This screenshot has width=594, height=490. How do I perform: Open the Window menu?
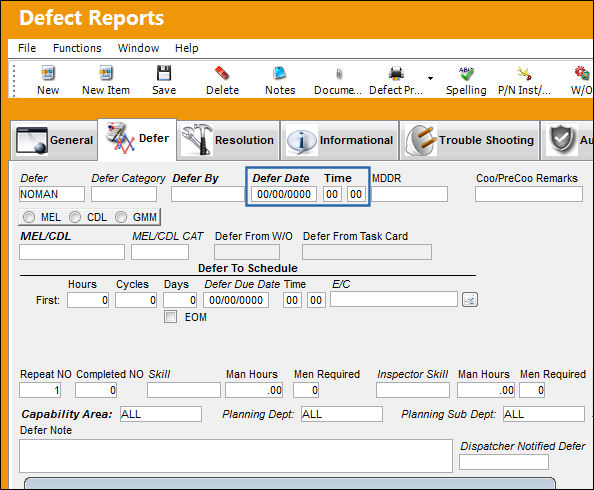[x=138, y=48]
